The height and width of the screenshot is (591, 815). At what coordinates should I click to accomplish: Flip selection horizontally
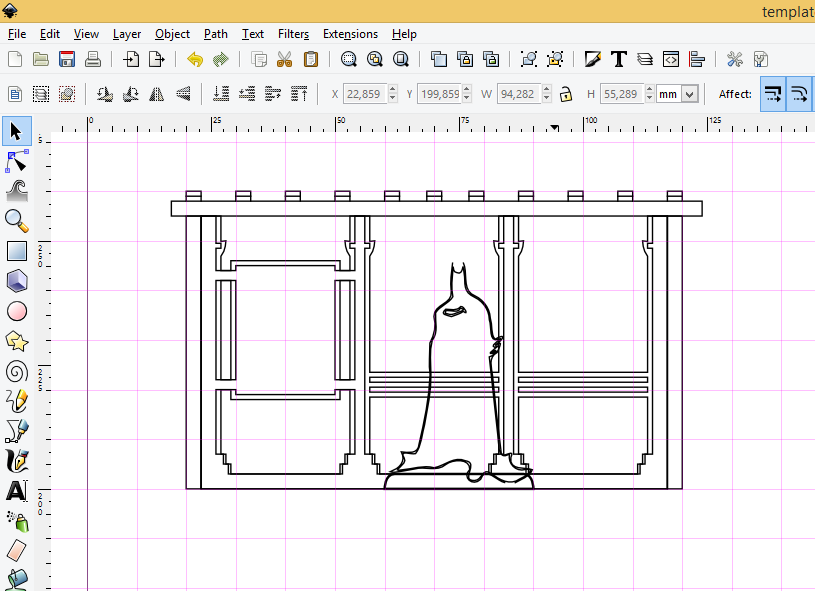pos(156,94)
